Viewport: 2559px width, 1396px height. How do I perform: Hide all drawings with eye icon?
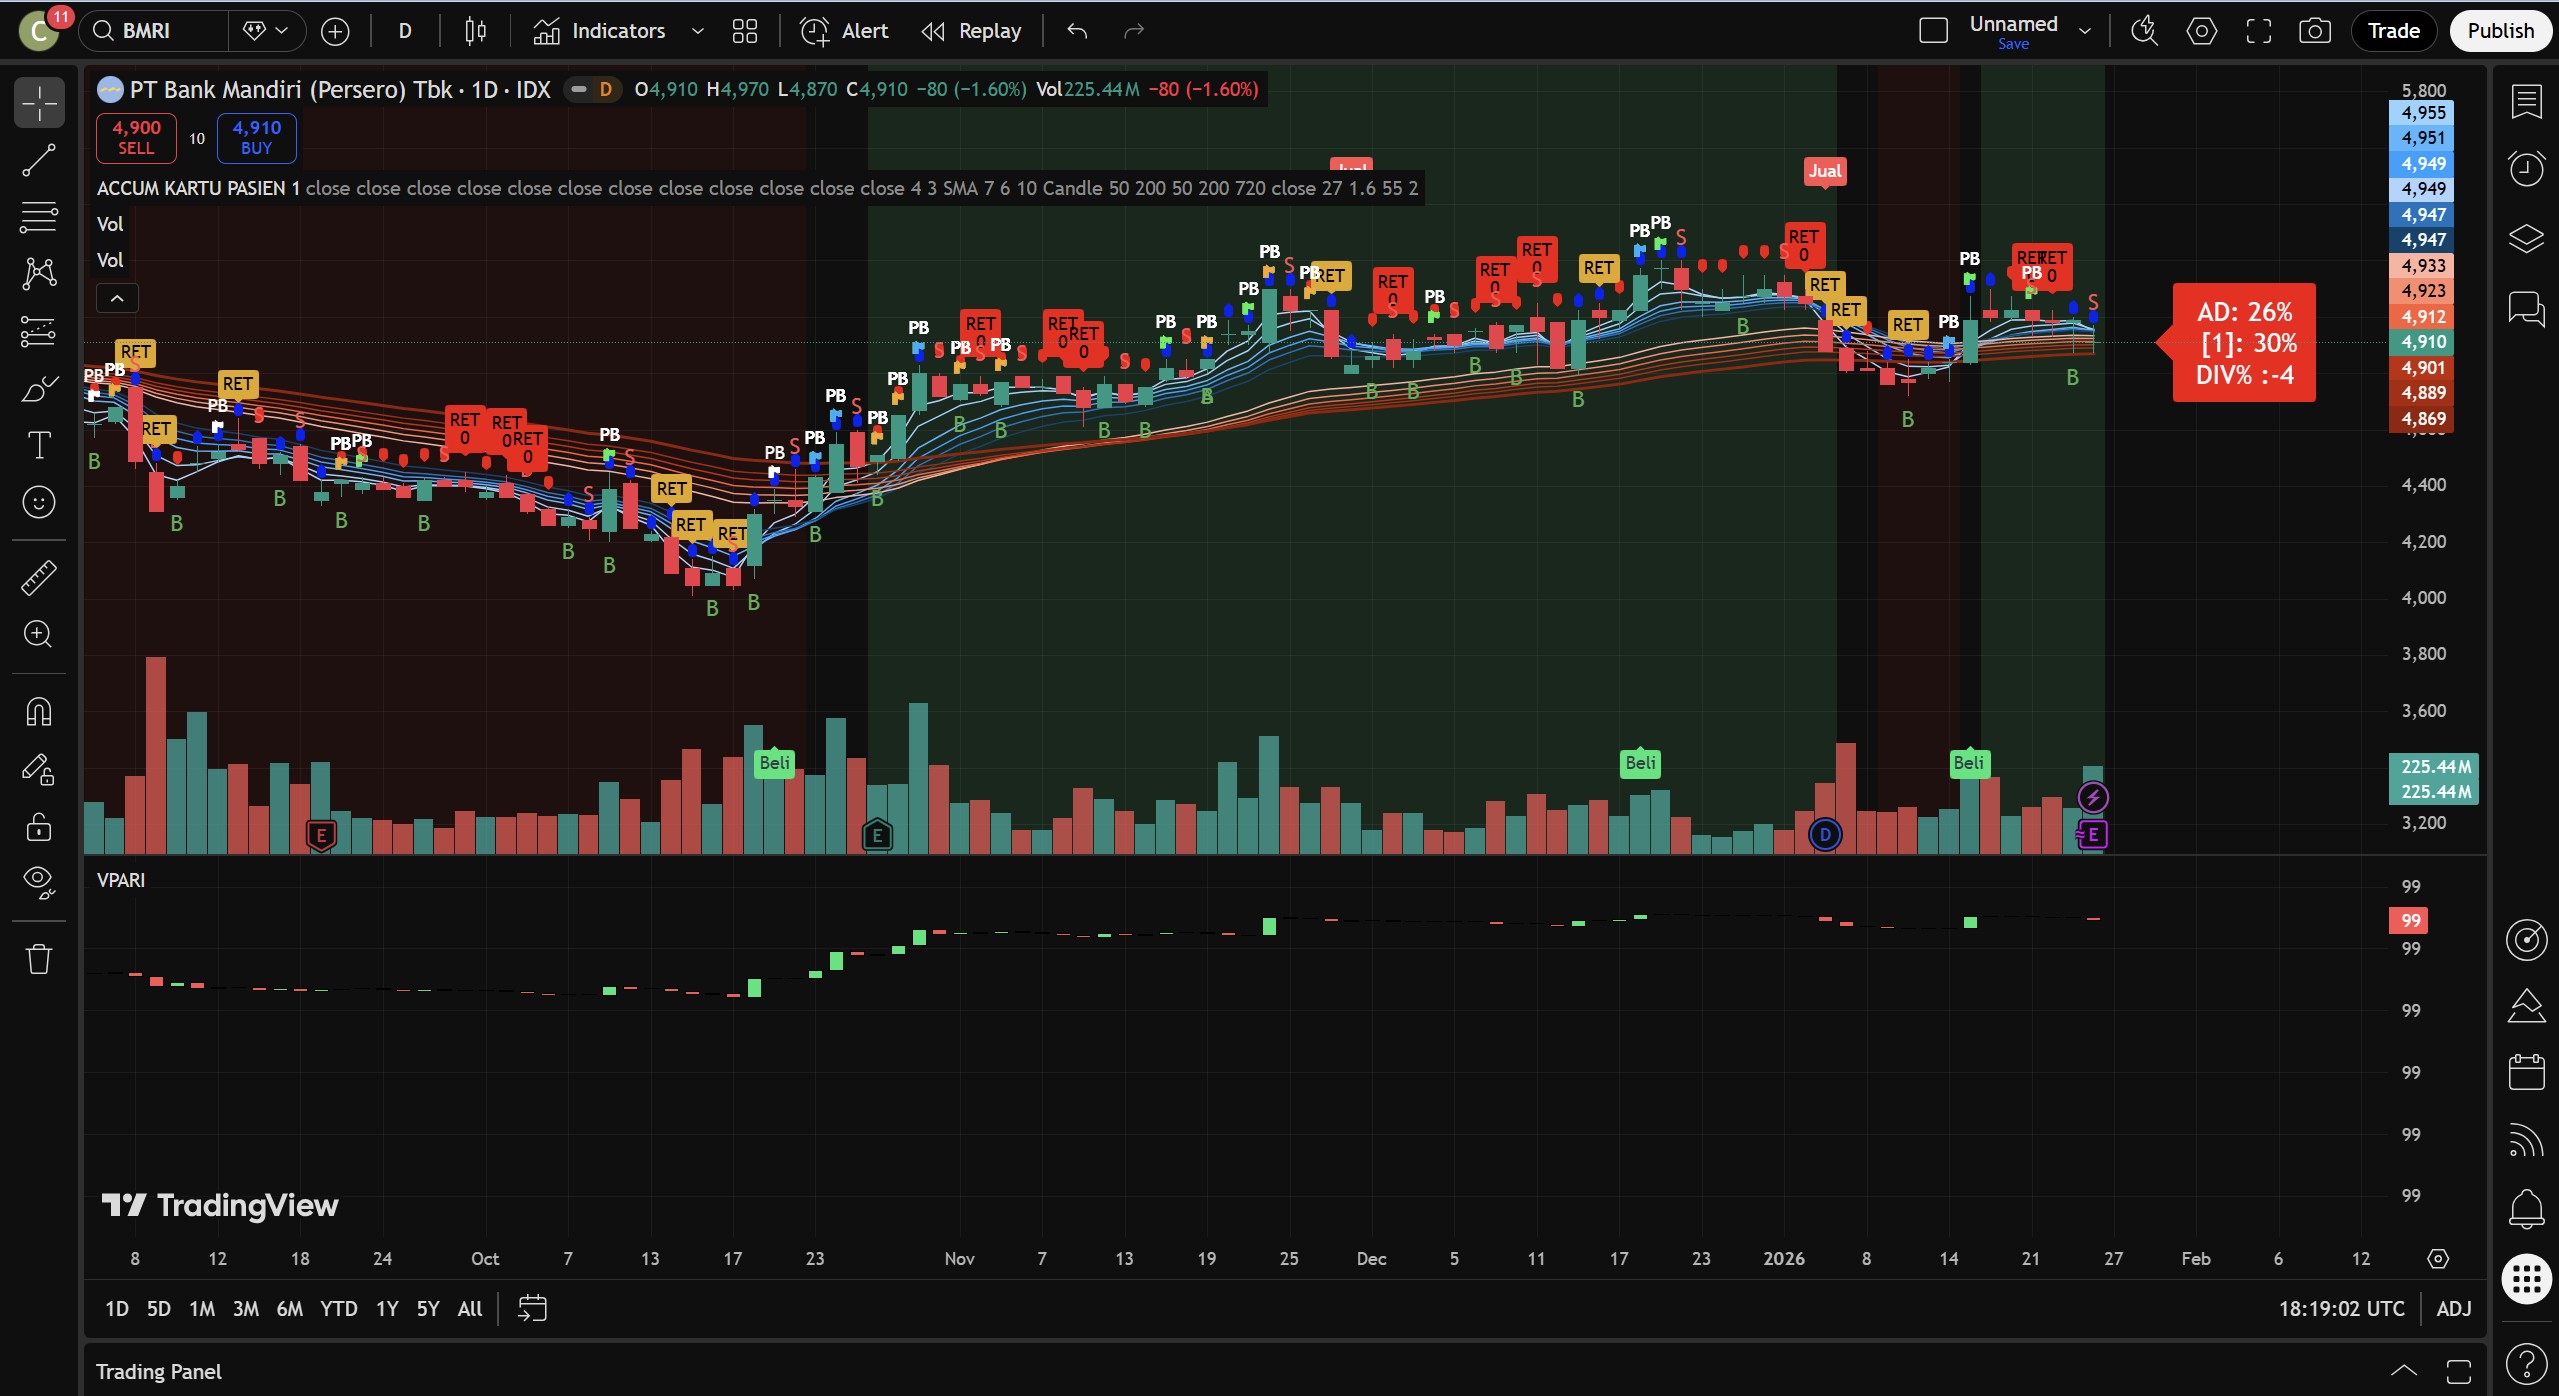click(x=39, y=882)
